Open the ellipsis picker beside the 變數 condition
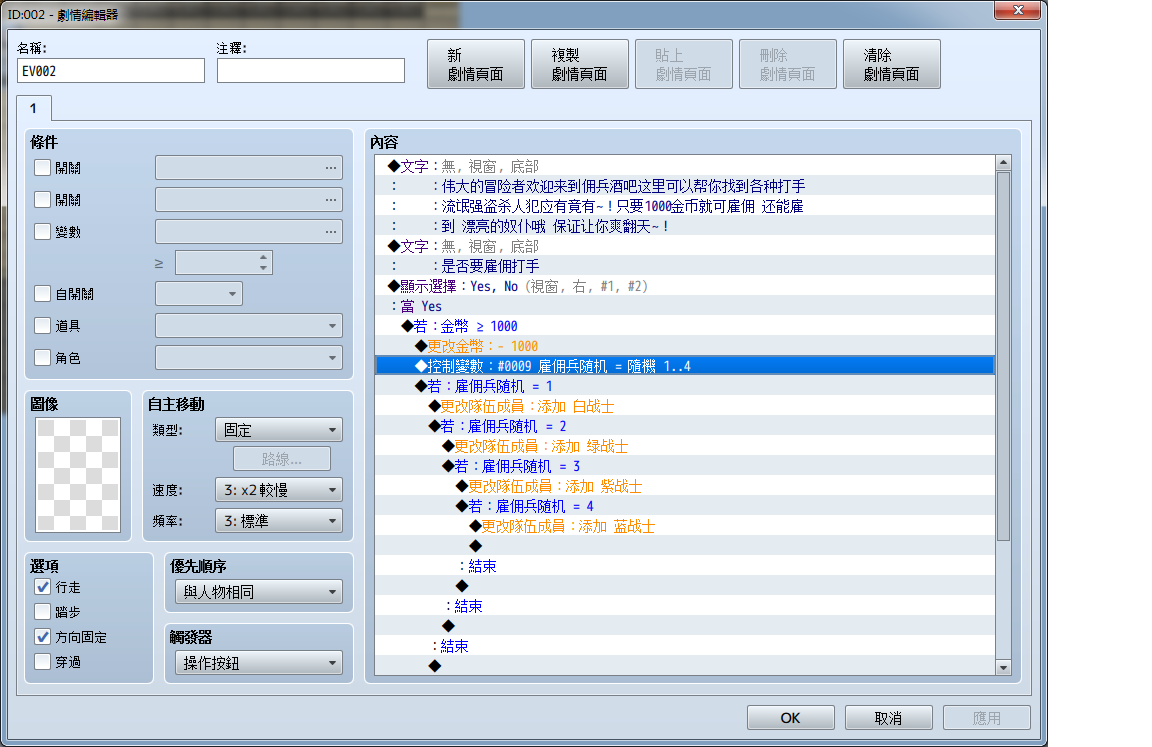This screenshot has height=747, width=1152. tap(331, 232)
